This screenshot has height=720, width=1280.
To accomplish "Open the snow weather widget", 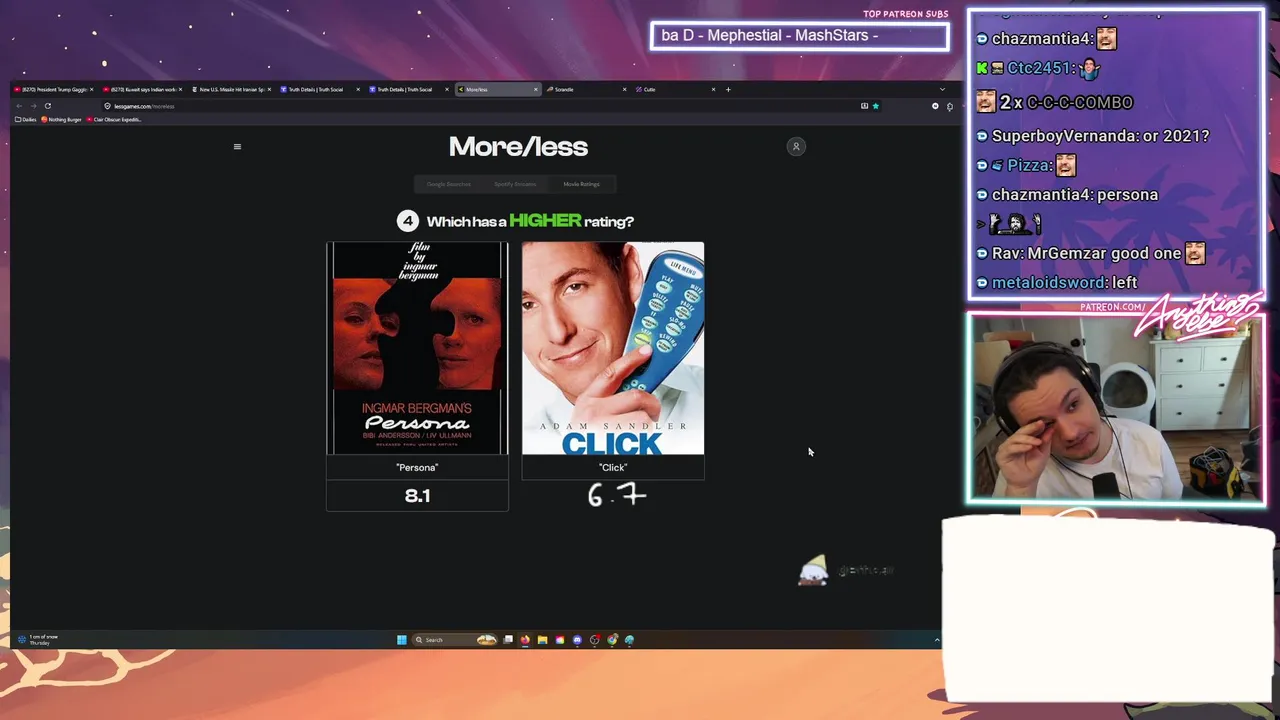I will tap(40, 640).
